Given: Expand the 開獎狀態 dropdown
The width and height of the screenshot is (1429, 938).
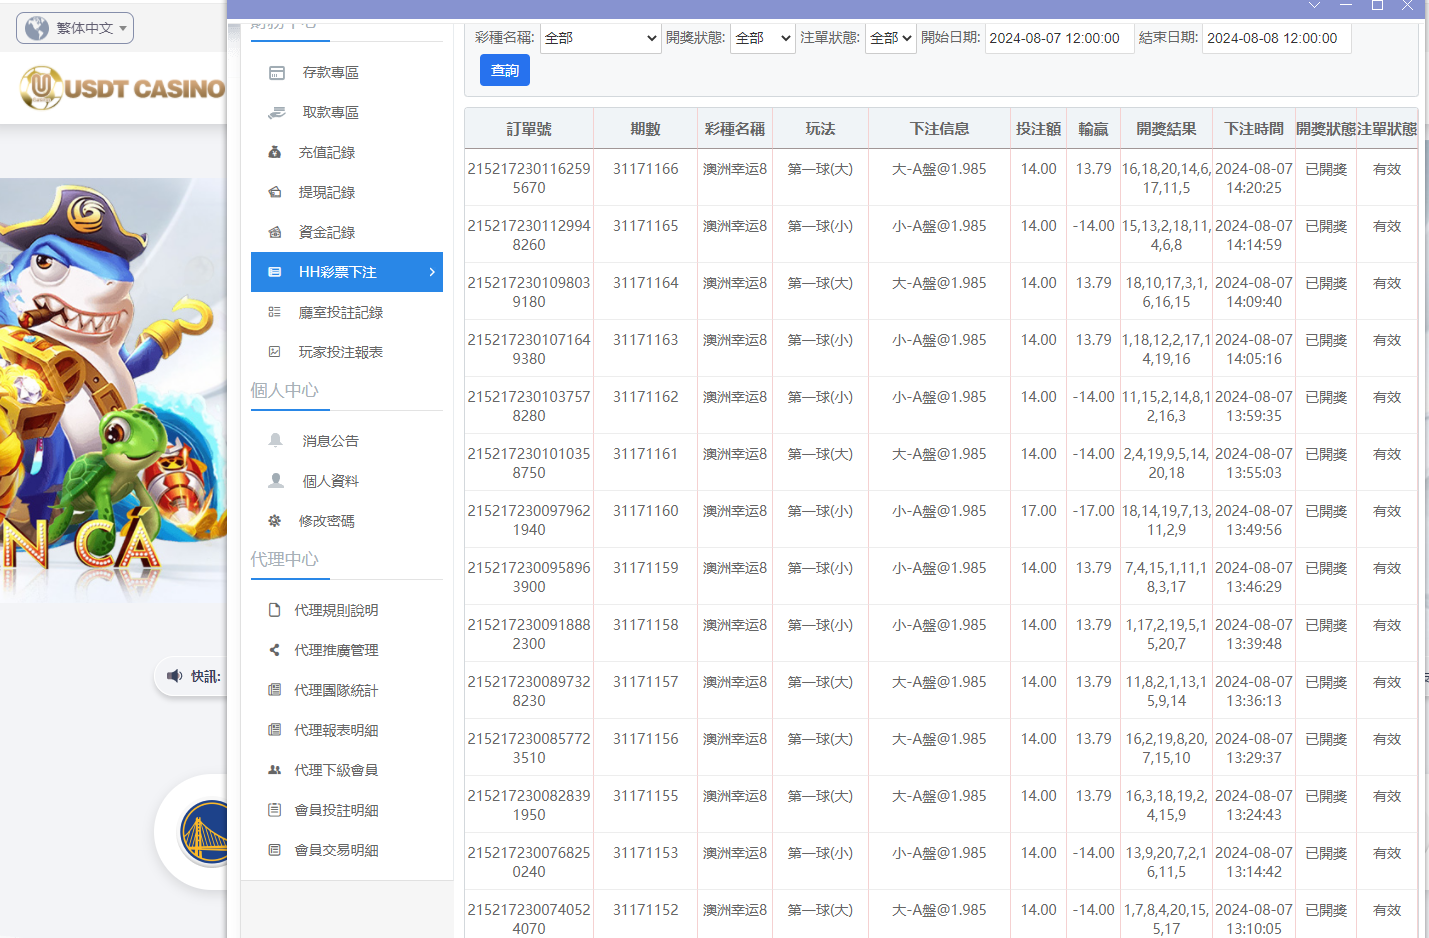Looking at the screenshot, I should pyautogui.click(x=762, y=37).
